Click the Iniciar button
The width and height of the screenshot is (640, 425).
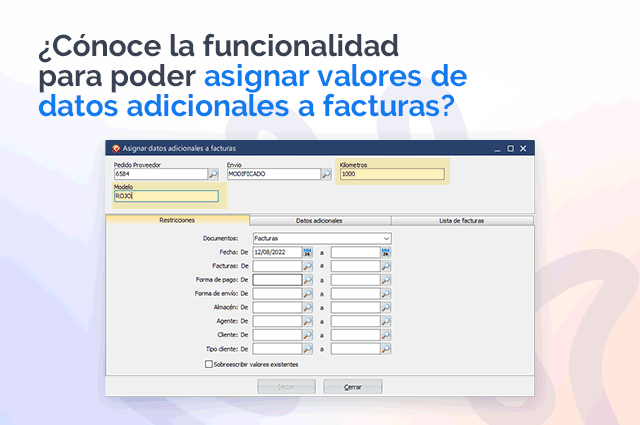(286, 386)
